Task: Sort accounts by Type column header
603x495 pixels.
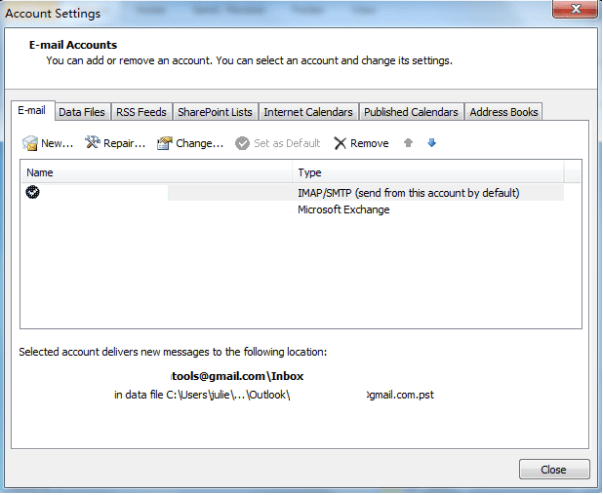Action: pos(428,172)
